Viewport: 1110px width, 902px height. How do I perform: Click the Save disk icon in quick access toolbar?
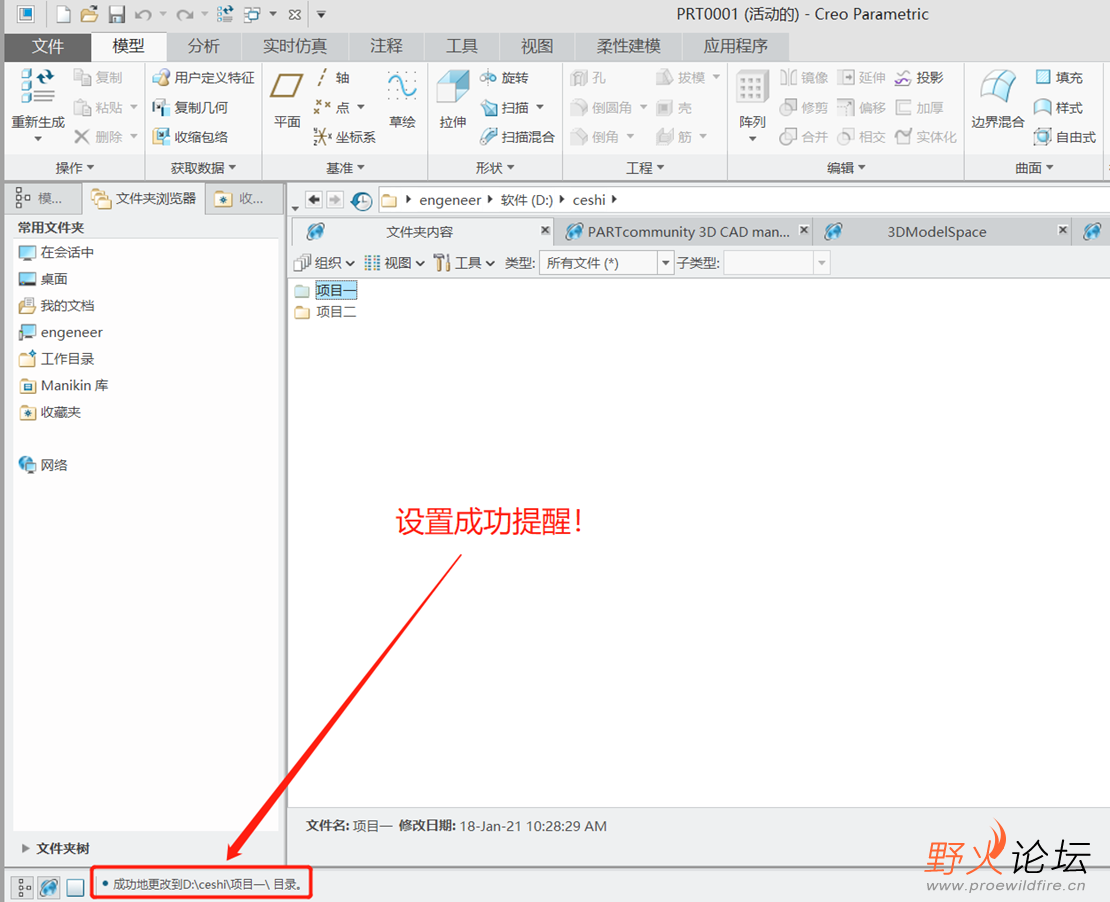pos(117,14)
